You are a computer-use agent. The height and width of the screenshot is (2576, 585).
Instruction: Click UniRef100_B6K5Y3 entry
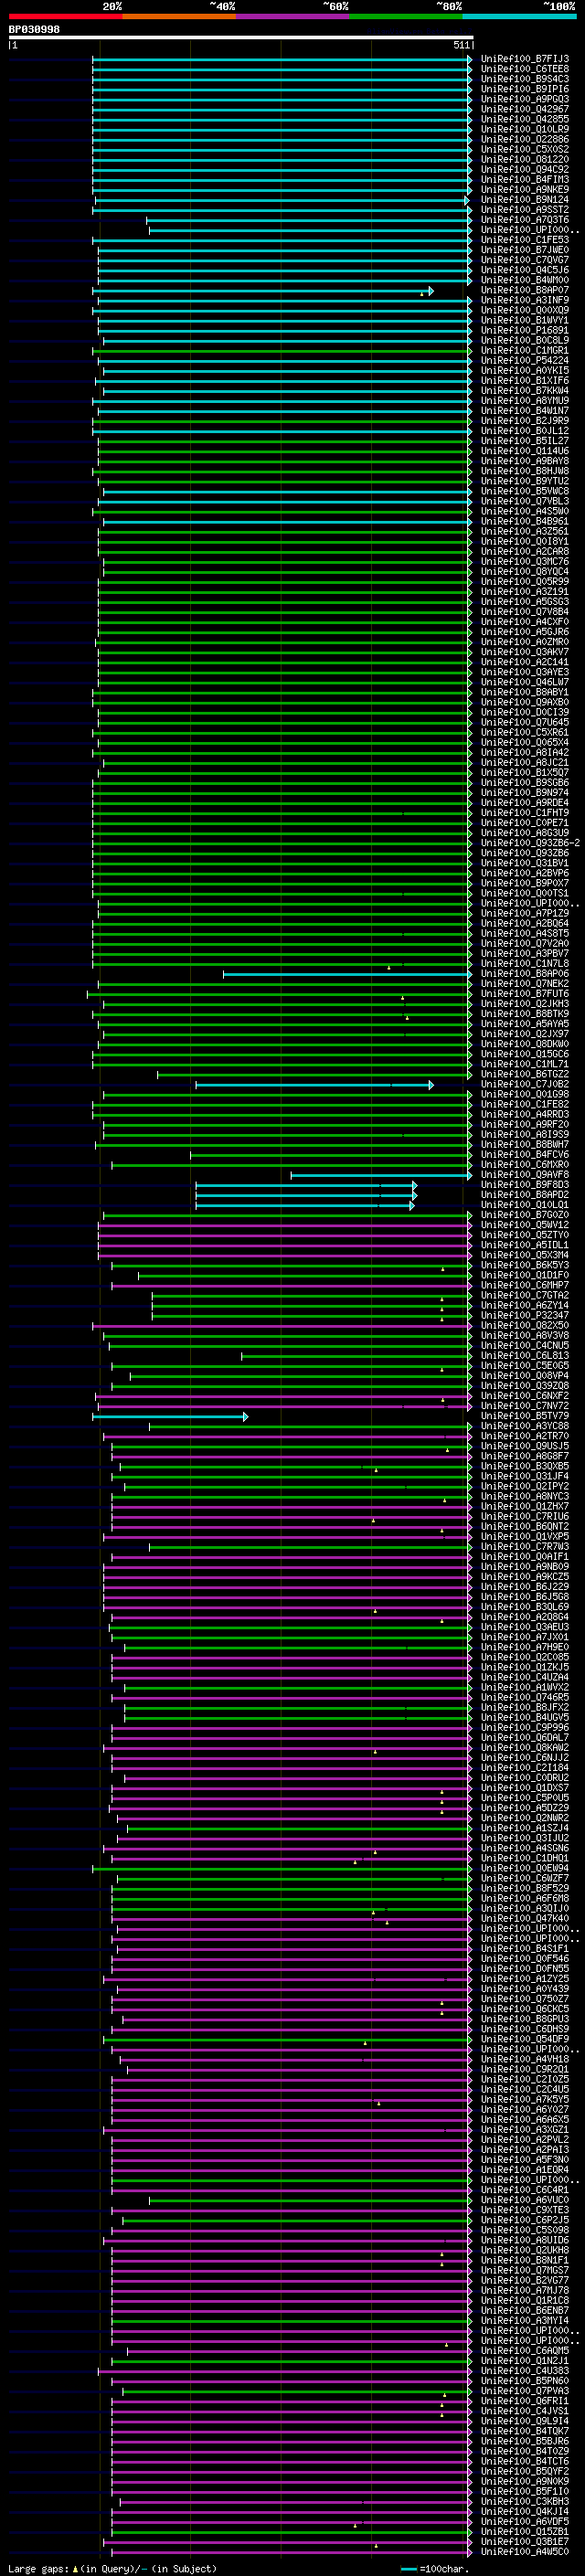pos(525,1265)
